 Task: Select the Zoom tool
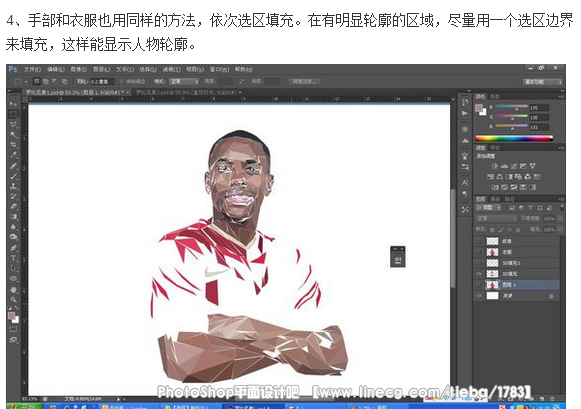13,299
